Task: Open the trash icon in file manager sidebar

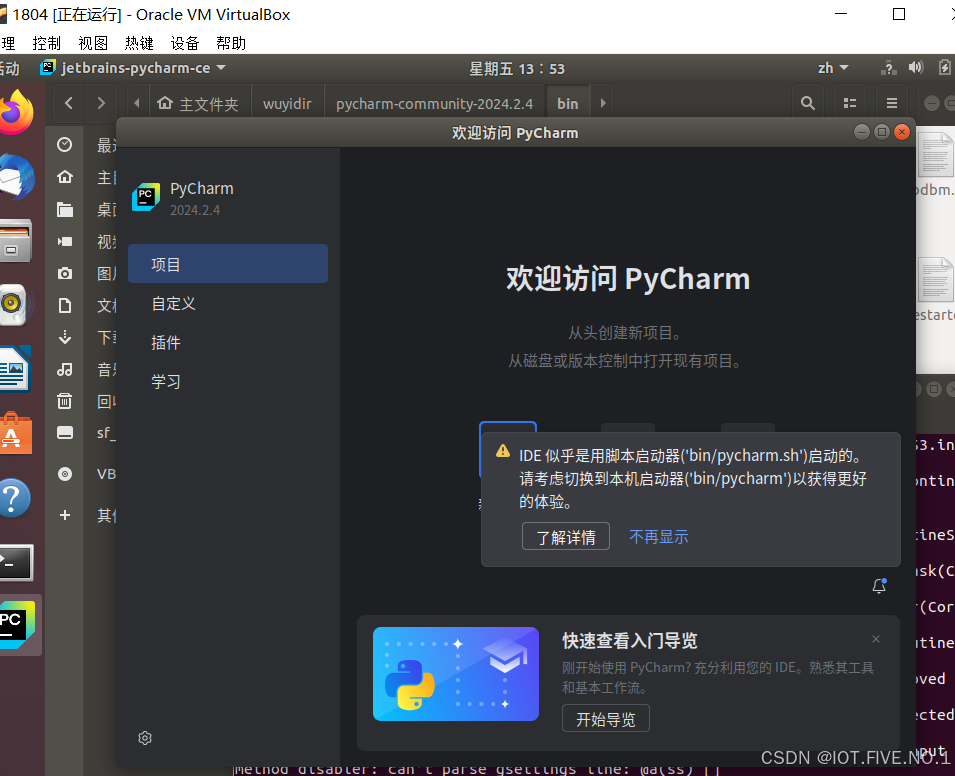Action: pyautogui.click(x=65, y=401)
